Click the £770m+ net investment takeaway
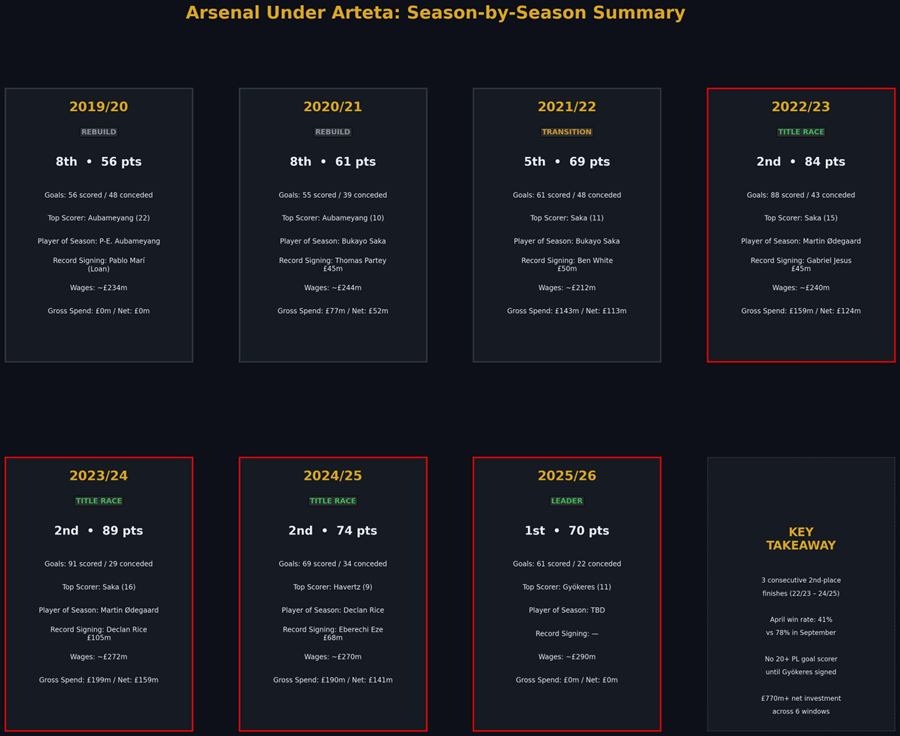Viewport: 900px width, 736px height. click(x=801, y=698)
